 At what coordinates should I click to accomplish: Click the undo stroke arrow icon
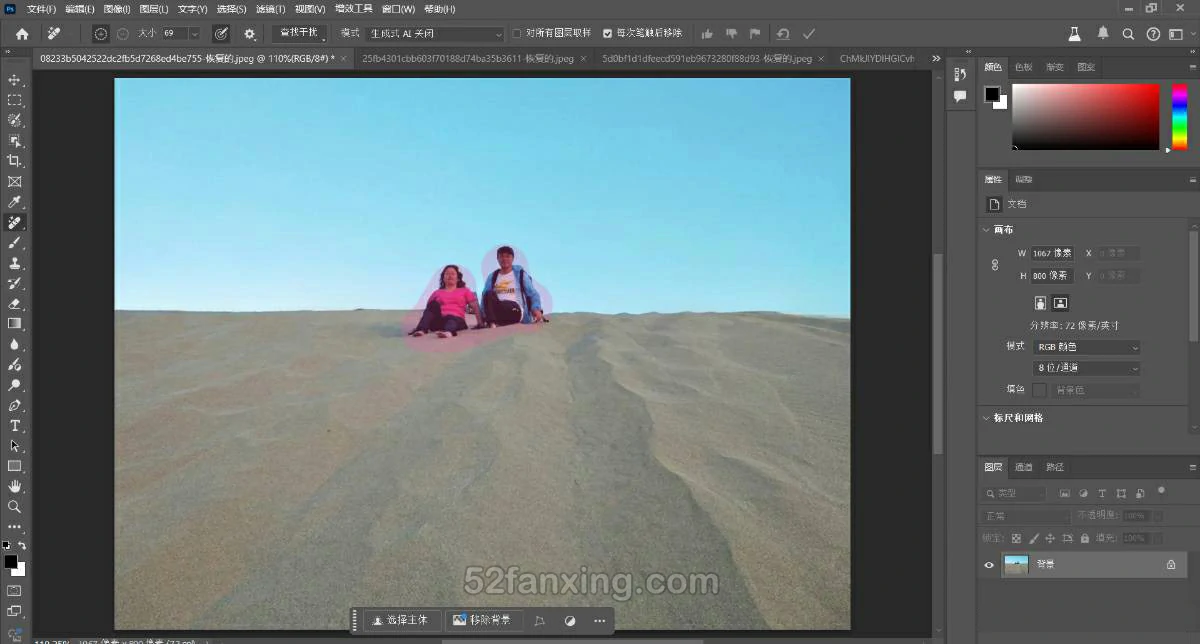coord(783,34)
